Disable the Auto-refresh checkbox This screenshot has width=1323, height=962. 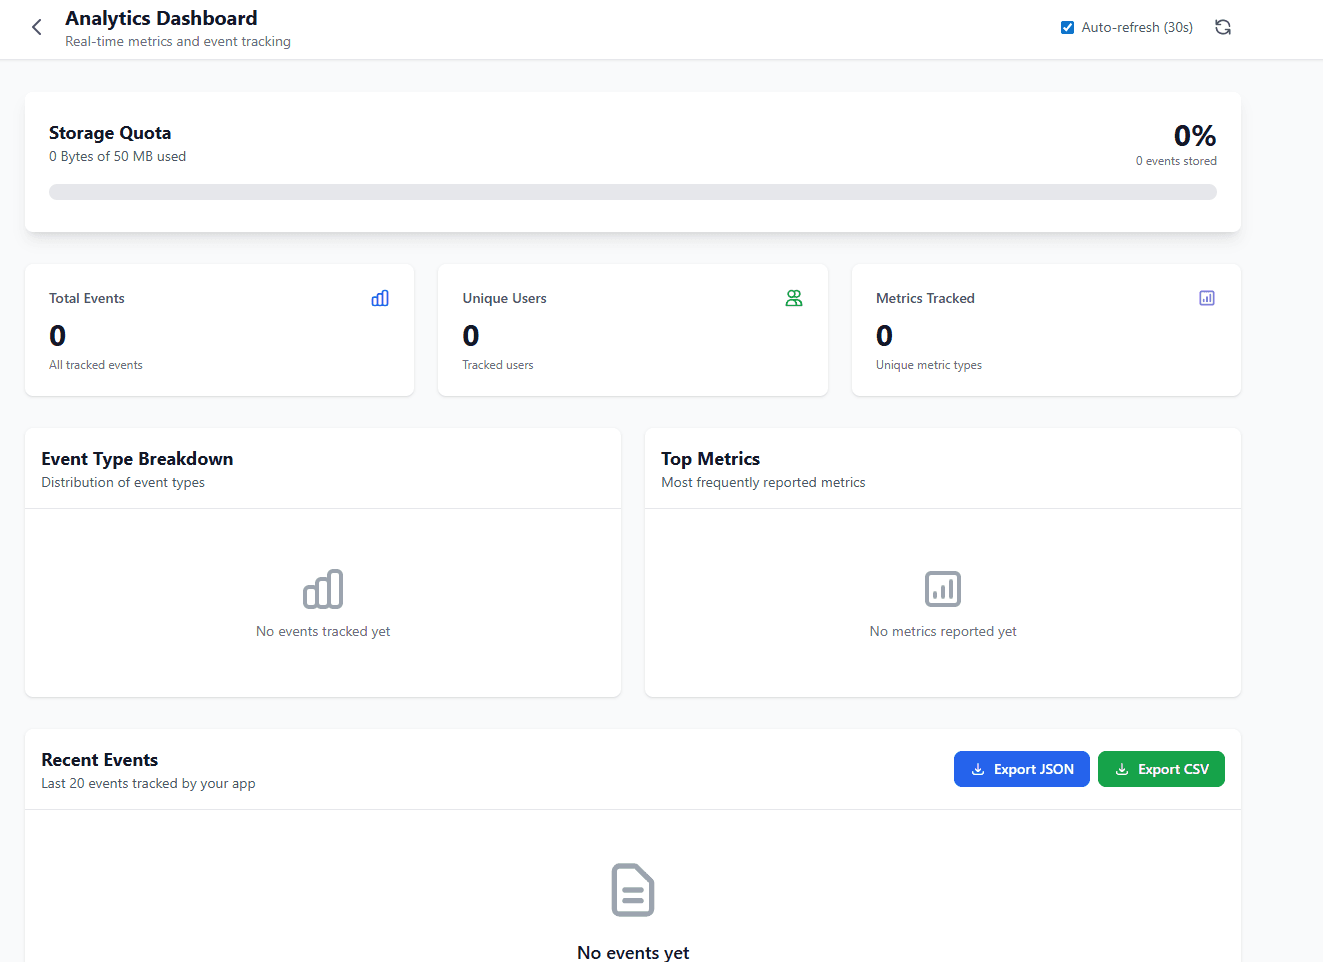pyautogui.click(x=1065, y=27)
